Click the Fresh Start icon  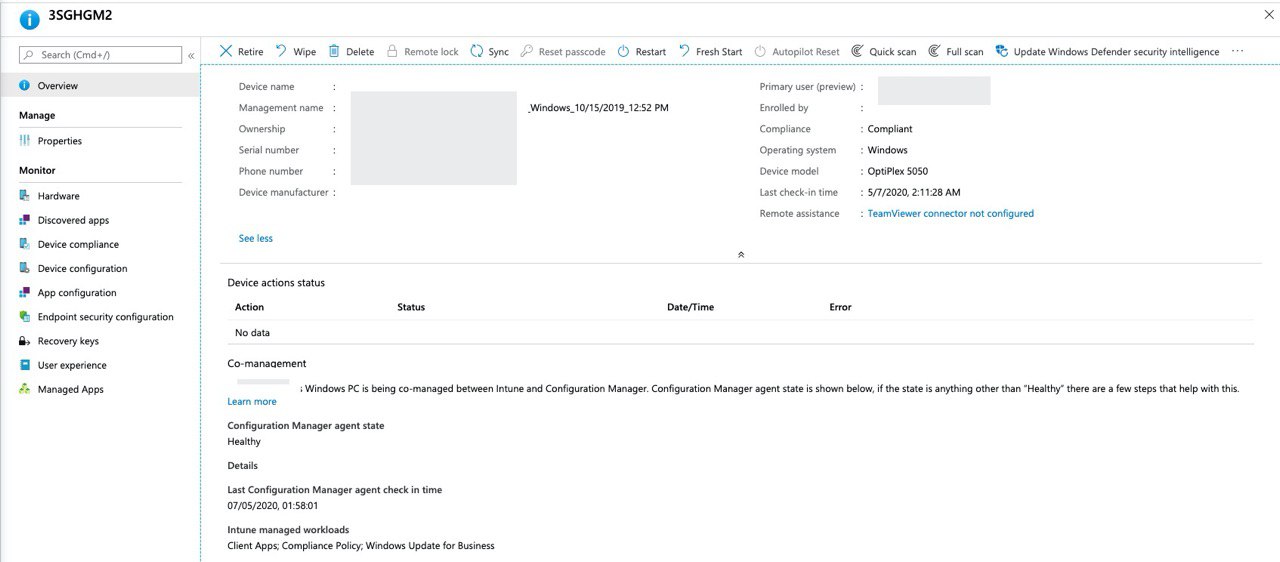684,51
